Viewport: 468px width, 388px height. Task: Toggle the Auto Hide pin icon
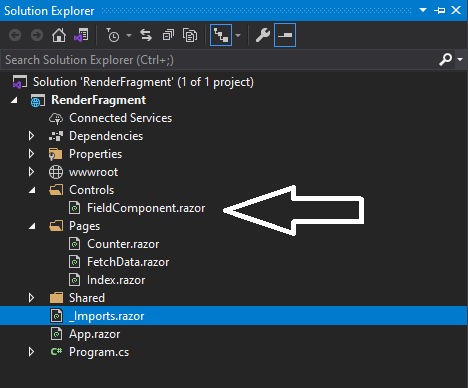tap(440, 10)
